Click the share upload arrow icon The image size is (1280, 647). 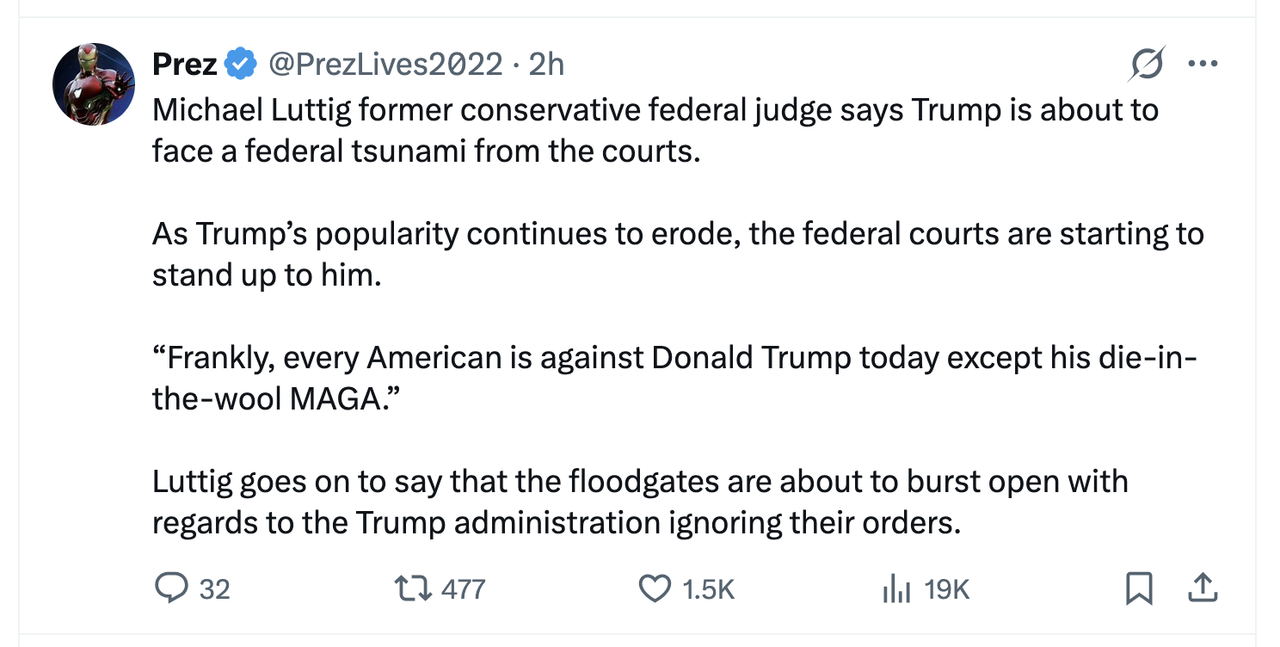pyautogui.click(x=1202, y=589)
